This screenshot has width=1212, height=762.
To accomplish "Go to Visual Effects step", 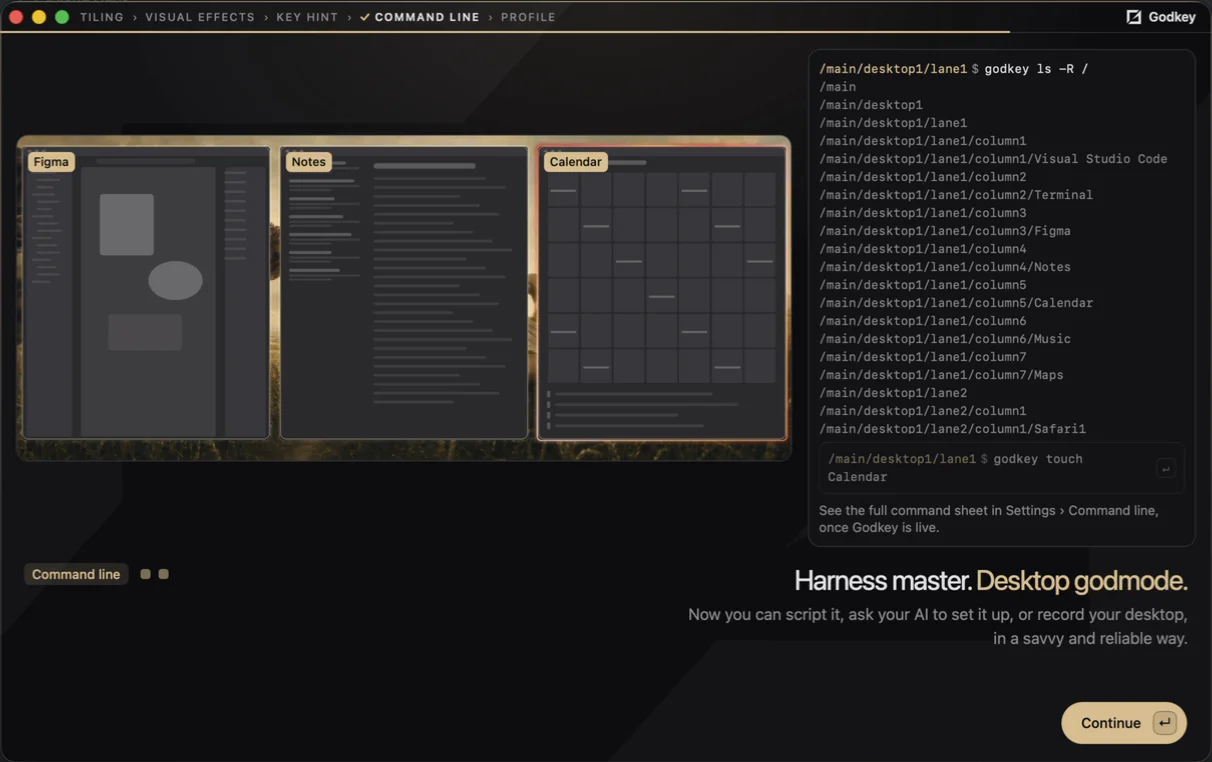I will tap(200, 17).
